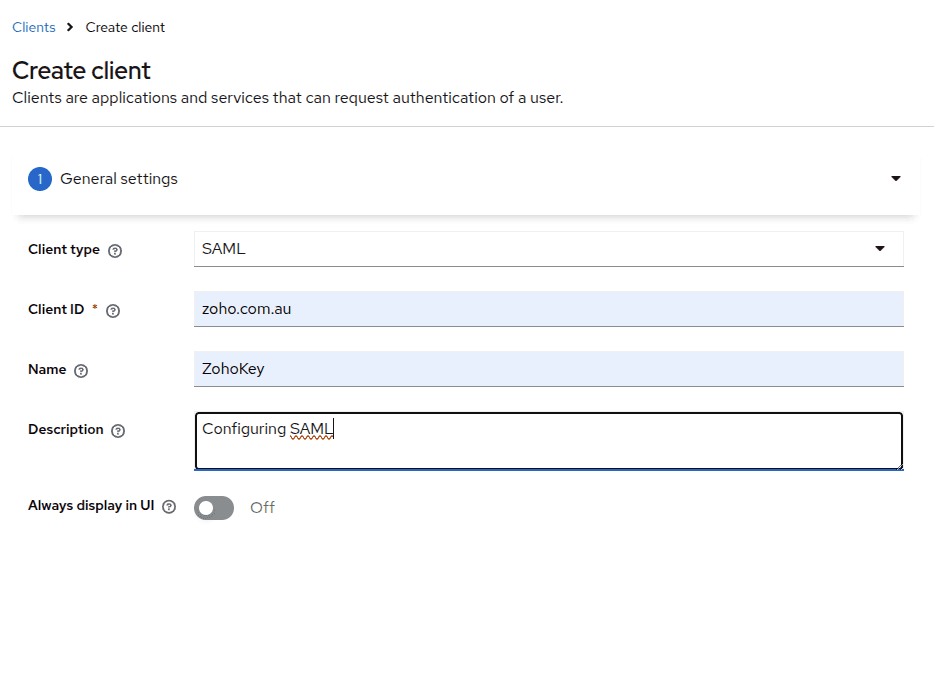Image resolution: width=934 pixels, height=687 pixels.
Task: Click the Create client breadcrumb item
Action: click(x=125, y=28)
